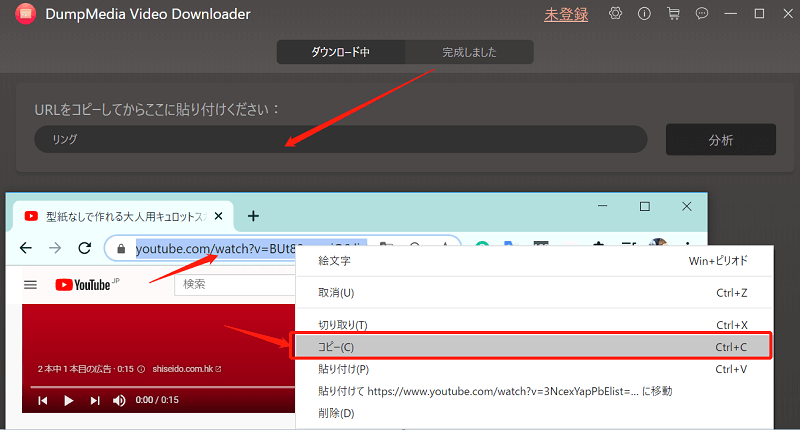Close the YouTube browser tab
The height and width of the screenshot is (430, 800).
(218, 216)
